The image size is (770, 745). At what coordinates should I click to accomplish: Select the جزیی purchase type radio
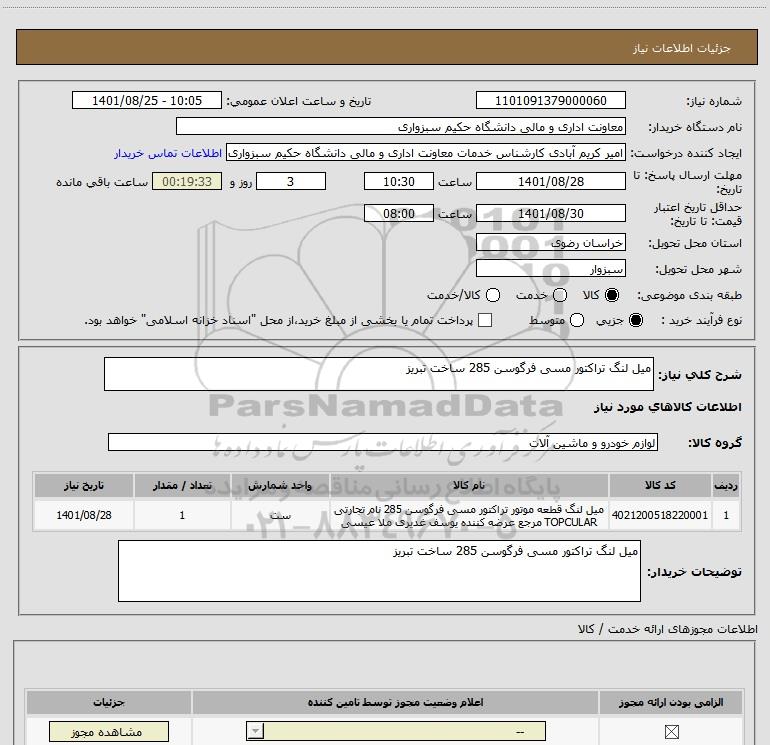pyautogui.click(x=635, y=320)
